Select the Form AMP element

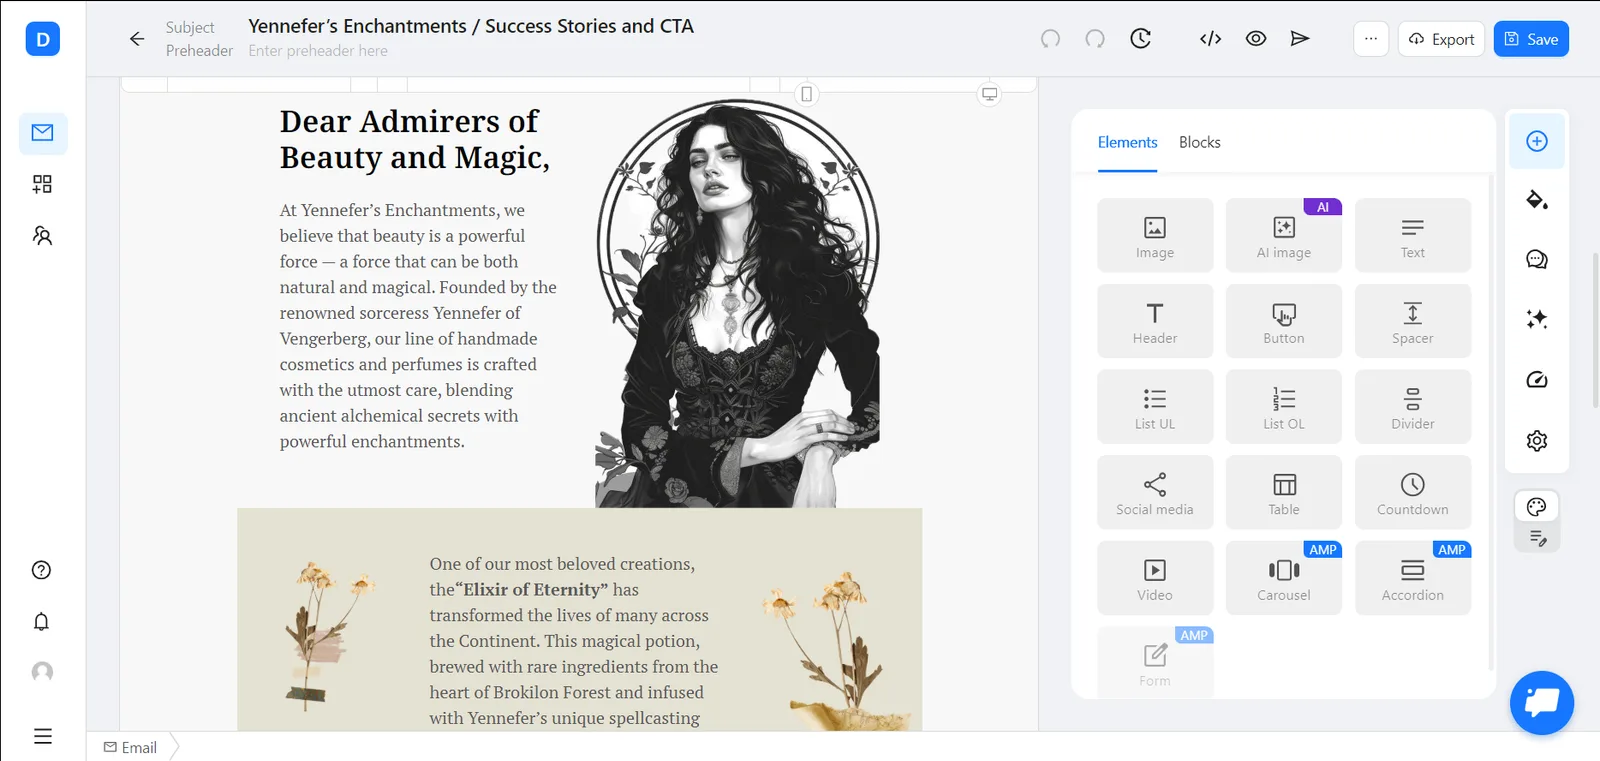pyautogui.click(x=1155, y=662)
